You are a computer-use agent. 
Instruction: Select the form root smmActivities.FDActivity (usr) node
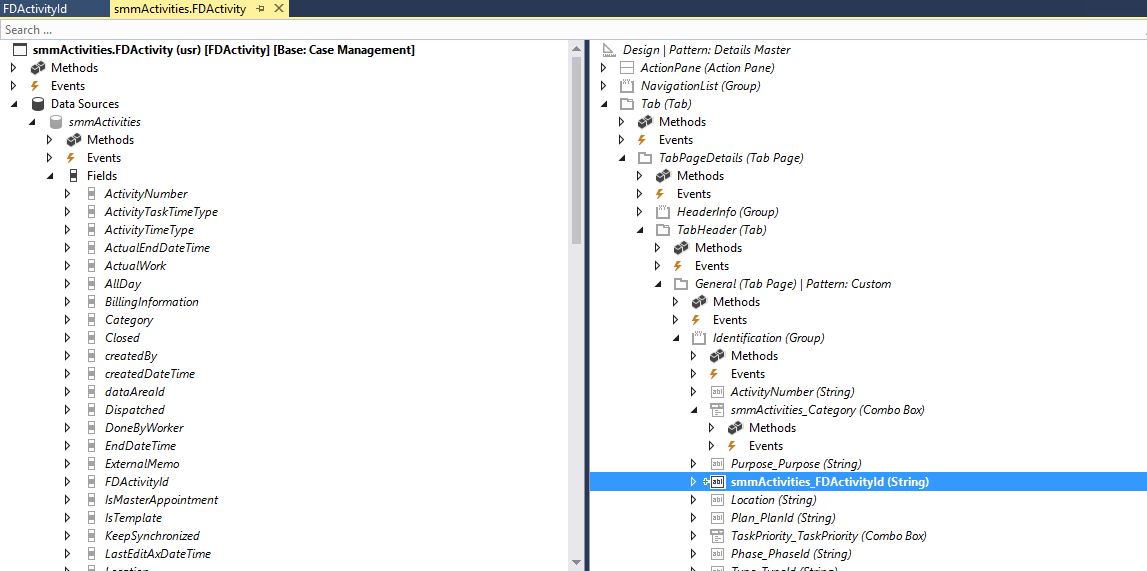223,50
